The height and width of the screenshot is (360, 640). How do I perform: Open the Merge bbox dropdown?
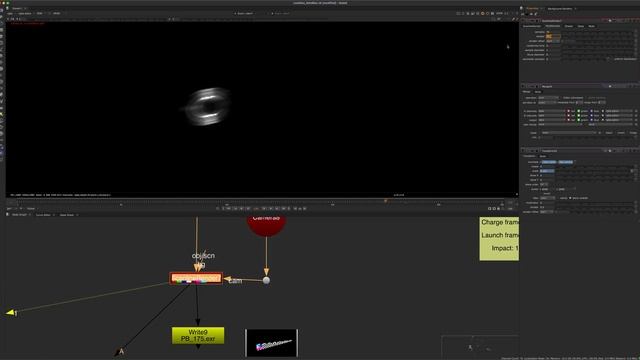pyautogui.click(x=547, y=102)
